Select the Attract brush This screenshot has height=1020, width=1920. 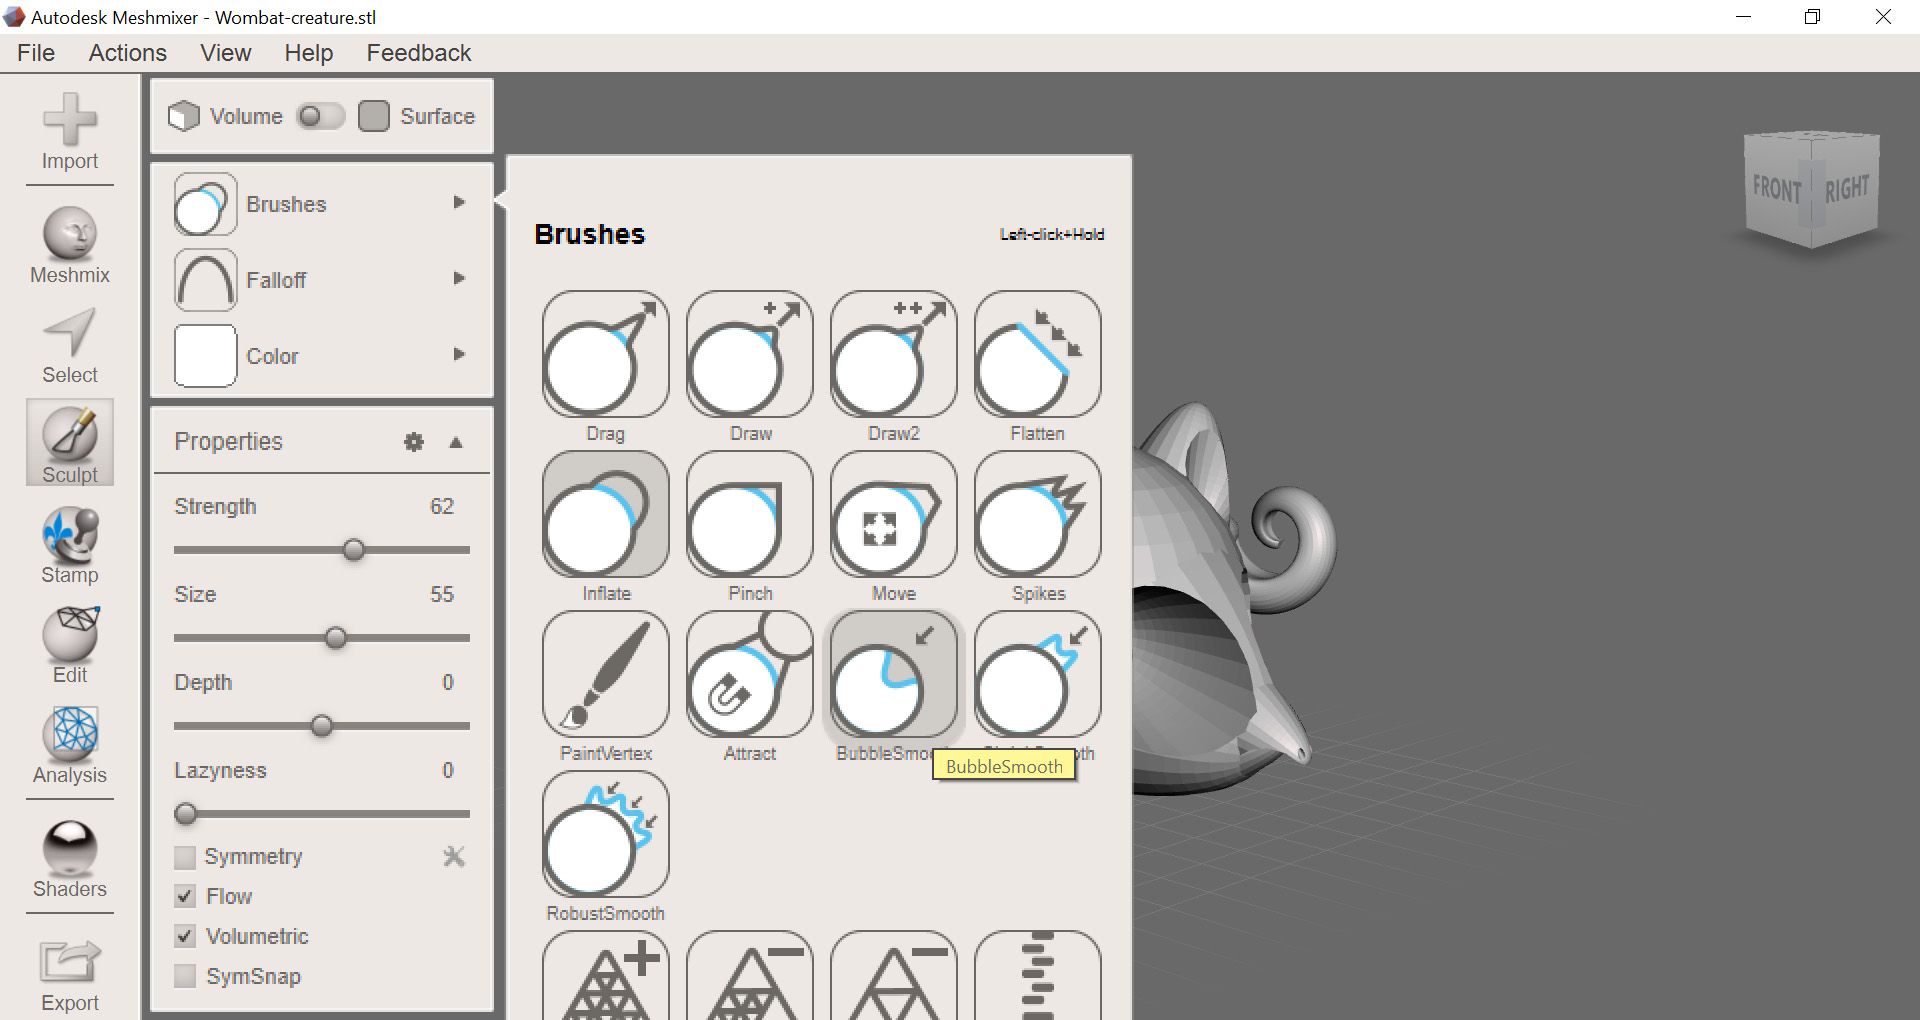click(x=749, y=675)
